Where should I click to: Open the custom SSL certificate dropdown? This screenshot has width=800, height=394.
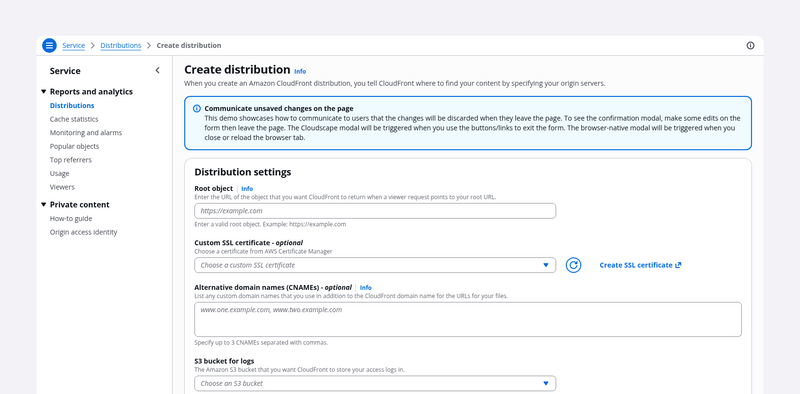click(x=375, y=265)
